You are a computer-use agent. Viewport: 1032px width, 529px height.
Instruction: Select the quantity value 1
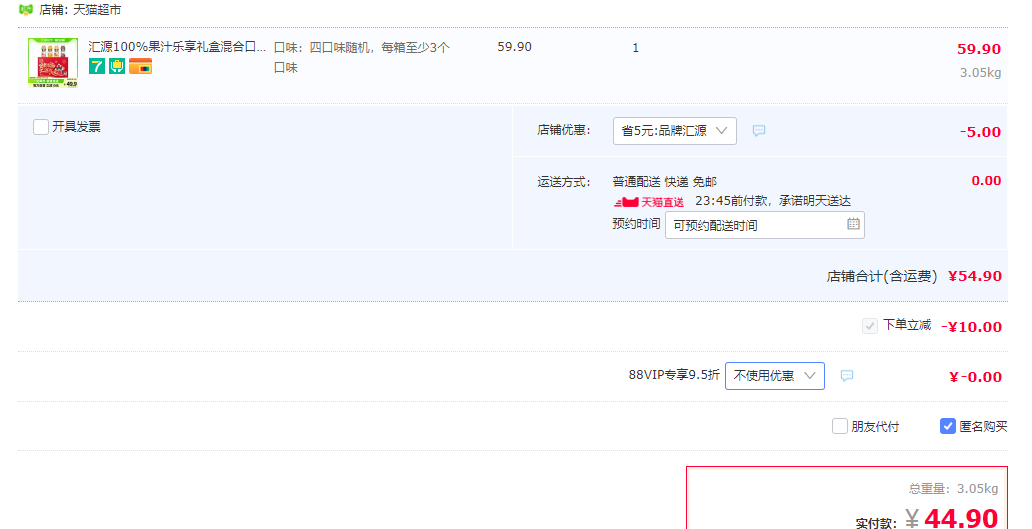[x=635, y=47]
